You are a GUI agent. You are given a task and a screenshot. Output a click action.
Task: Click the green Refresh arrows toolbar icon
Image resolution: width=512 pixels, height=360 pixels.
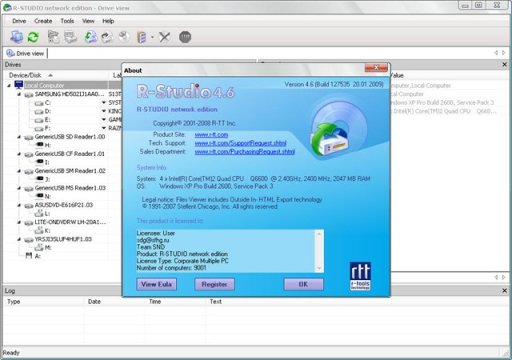33,37
